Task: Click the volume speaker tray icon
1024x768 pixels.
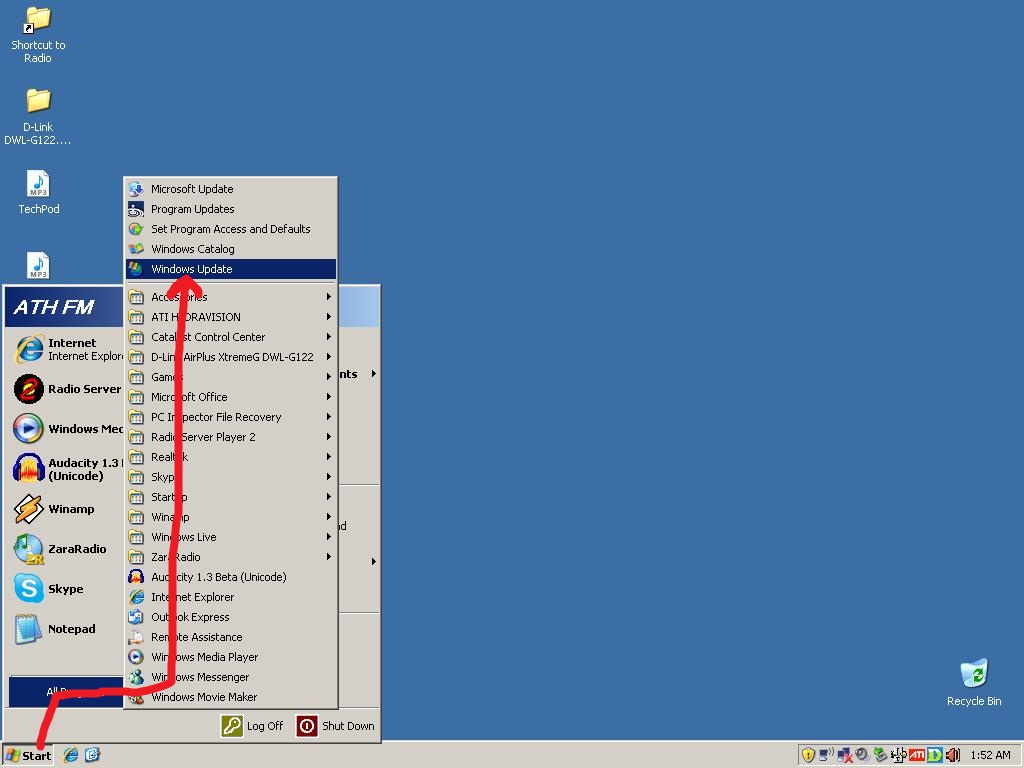Action: click(x=953, y=755)
